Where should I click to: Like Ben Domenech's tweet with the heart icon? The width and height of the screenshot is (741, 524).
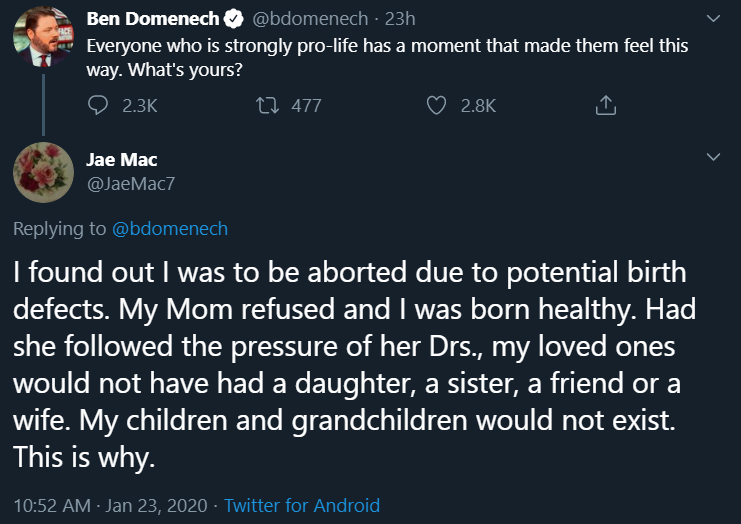pyautogui.click(x=436, y=105)
